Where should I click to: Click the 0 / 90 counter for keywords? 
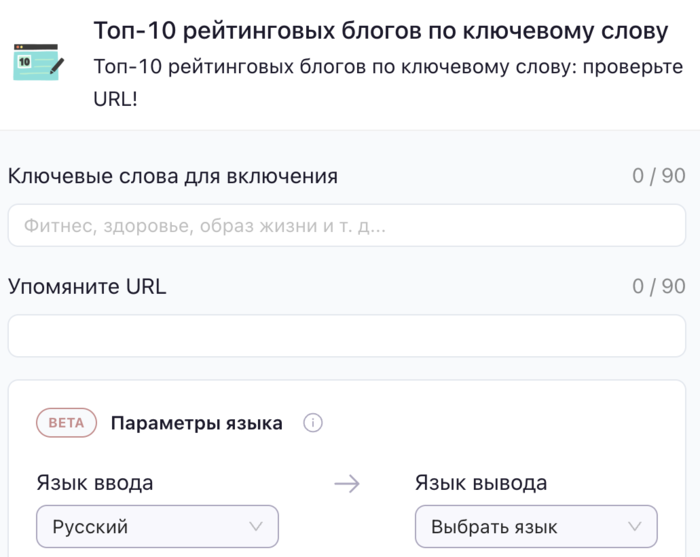pyautogui.click(x=659, y=176)
